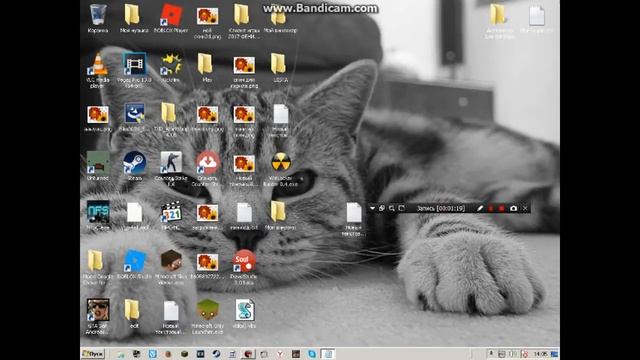Select the WinLocker Builder radiation icon
The height and width of the screenshot is (360, 640).
281,163
